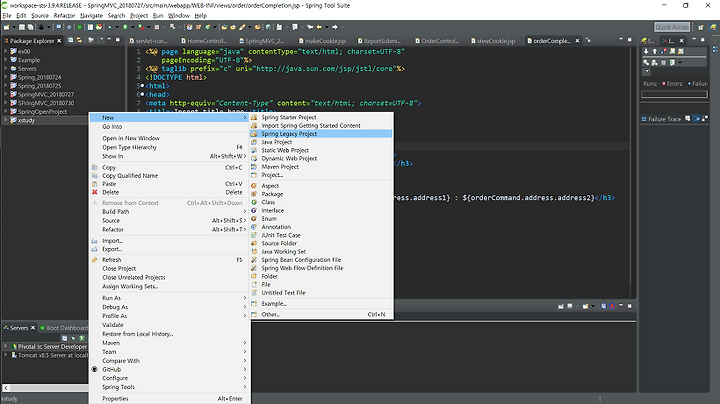Click the green Class icon in submenu
Image resolution: width=720 pixels, height=404 pixels.
(x=254, y=202)
